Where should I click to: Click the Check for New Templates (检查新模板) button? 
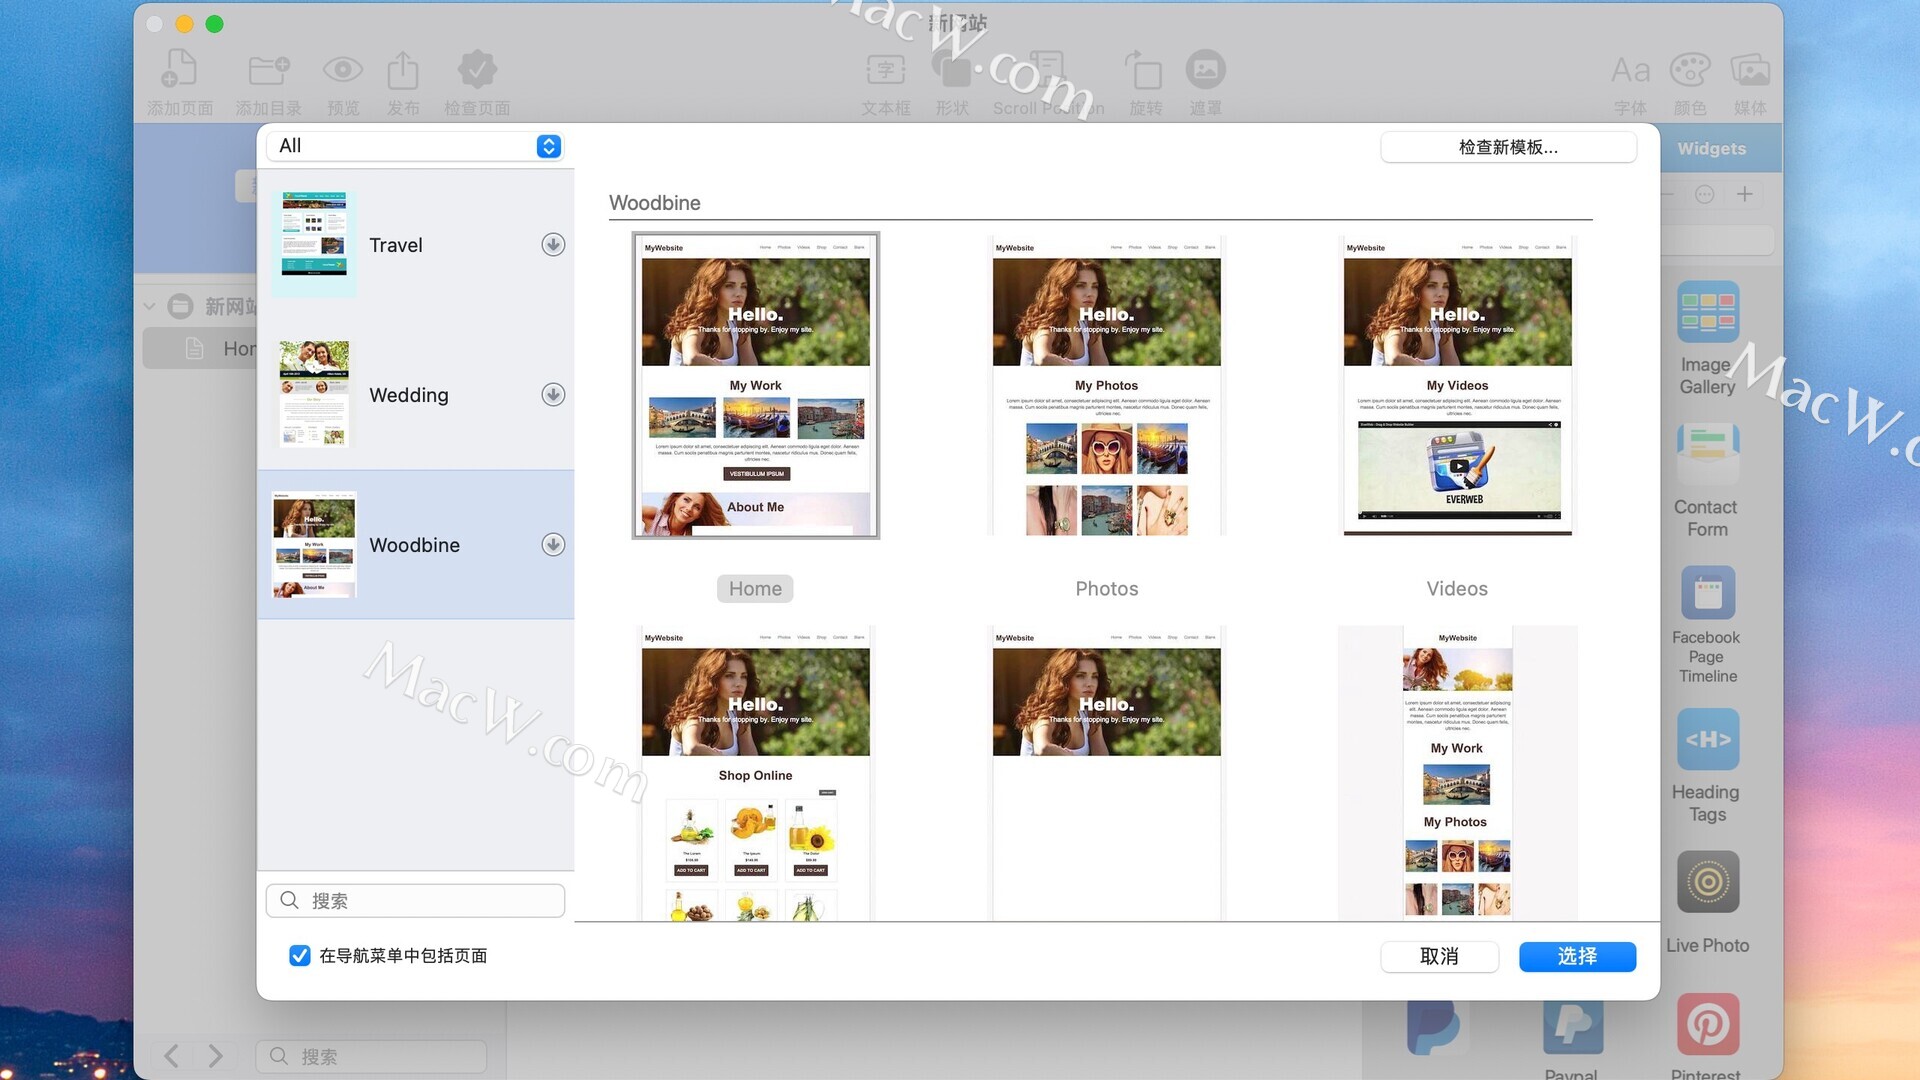pyautogui.click(x=1508, y=147)
